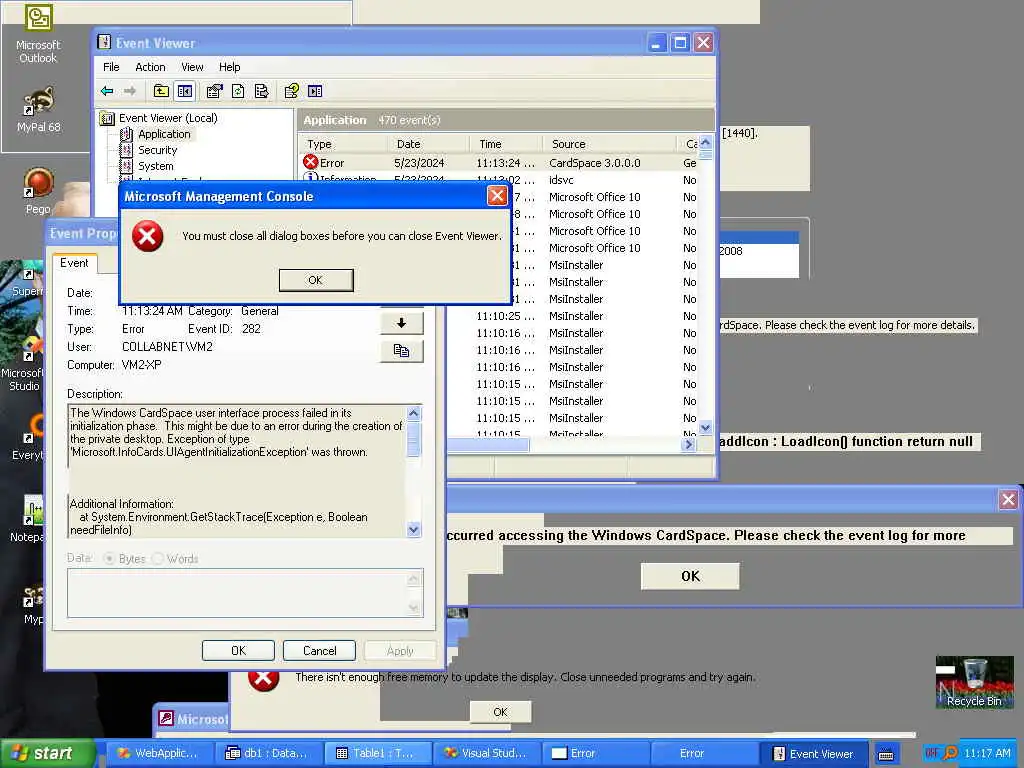This screenshot has height=768, width=1024.
Task: Click the Up one level folder icon
Action: click(x=161, y=91)
